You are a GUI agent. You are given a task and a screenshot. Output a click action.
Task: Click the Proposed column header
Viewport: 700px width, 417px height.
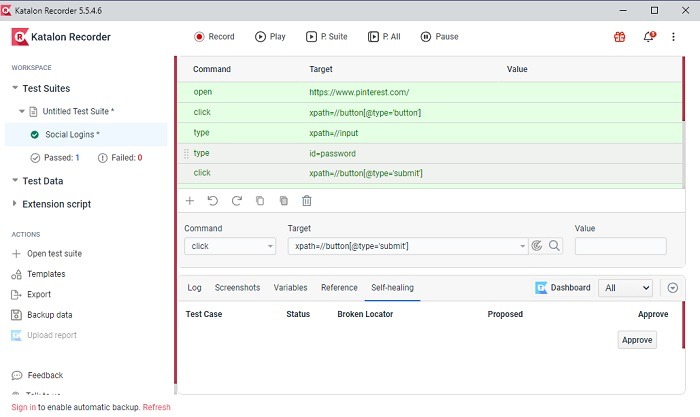click(x=505, y=314)
